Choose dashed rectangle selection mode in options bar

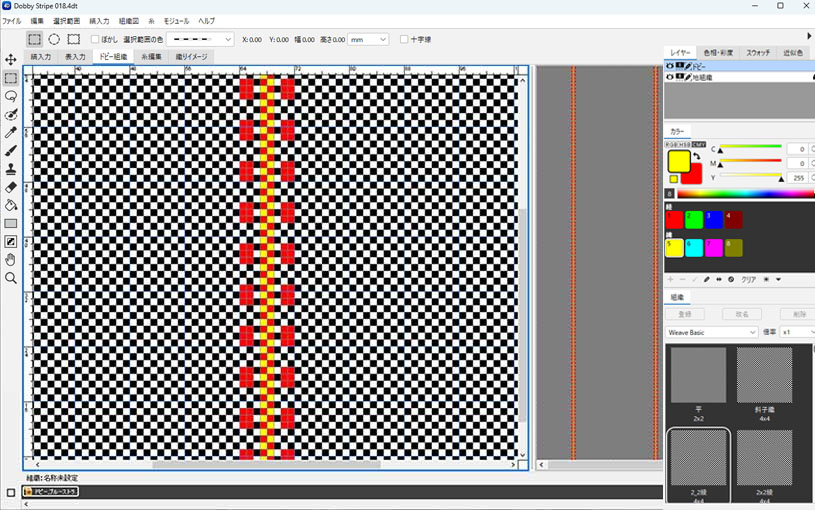[x=74, y=39]
